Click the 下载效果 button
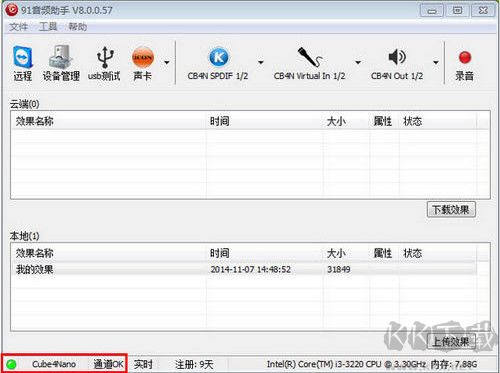This screenshot has height=373, width=500. click(451, 210)
